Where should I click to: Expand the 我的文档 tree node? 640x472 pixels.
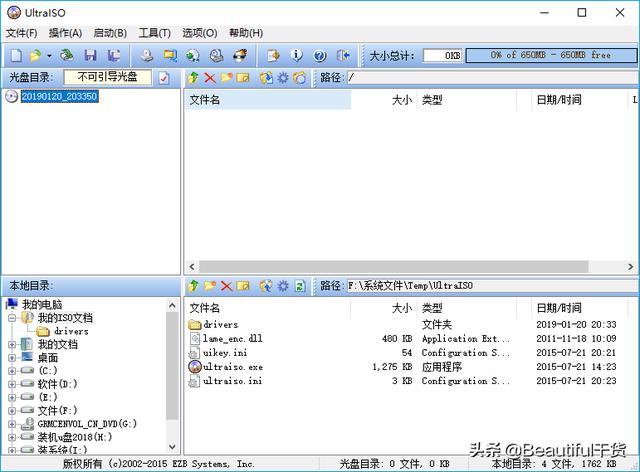(12, 344)
